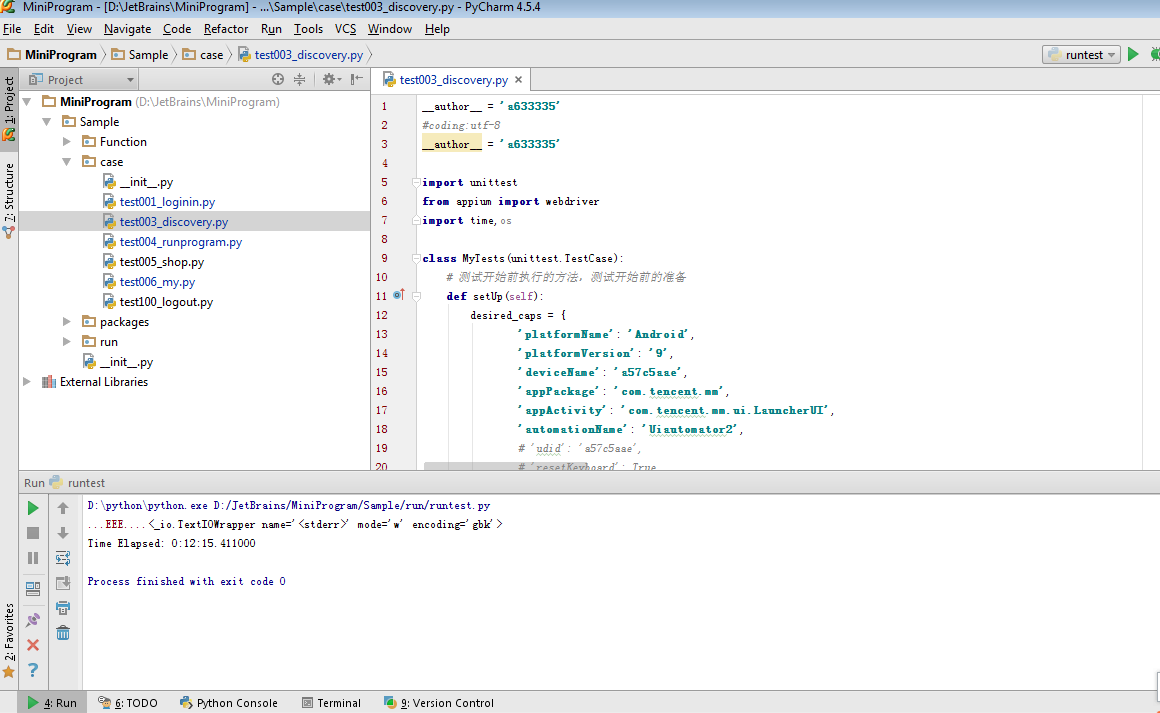Open the Tools menu
The width and height of the screenshot is (1160, 713).
point(308,29)
